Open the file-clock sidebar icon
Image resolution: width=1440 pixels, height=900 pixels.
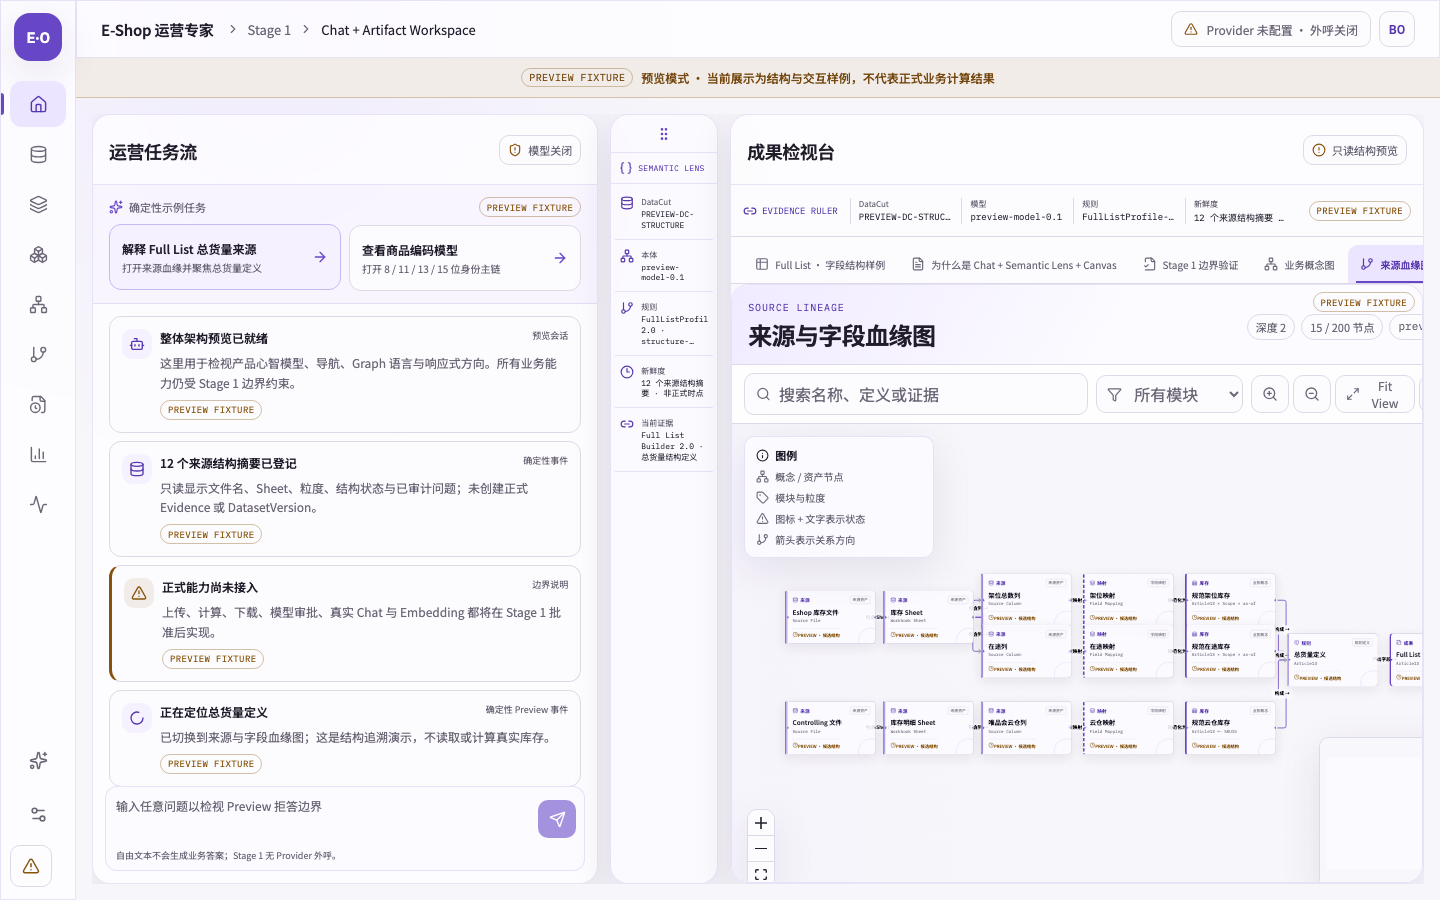click(x=38, y=404)
